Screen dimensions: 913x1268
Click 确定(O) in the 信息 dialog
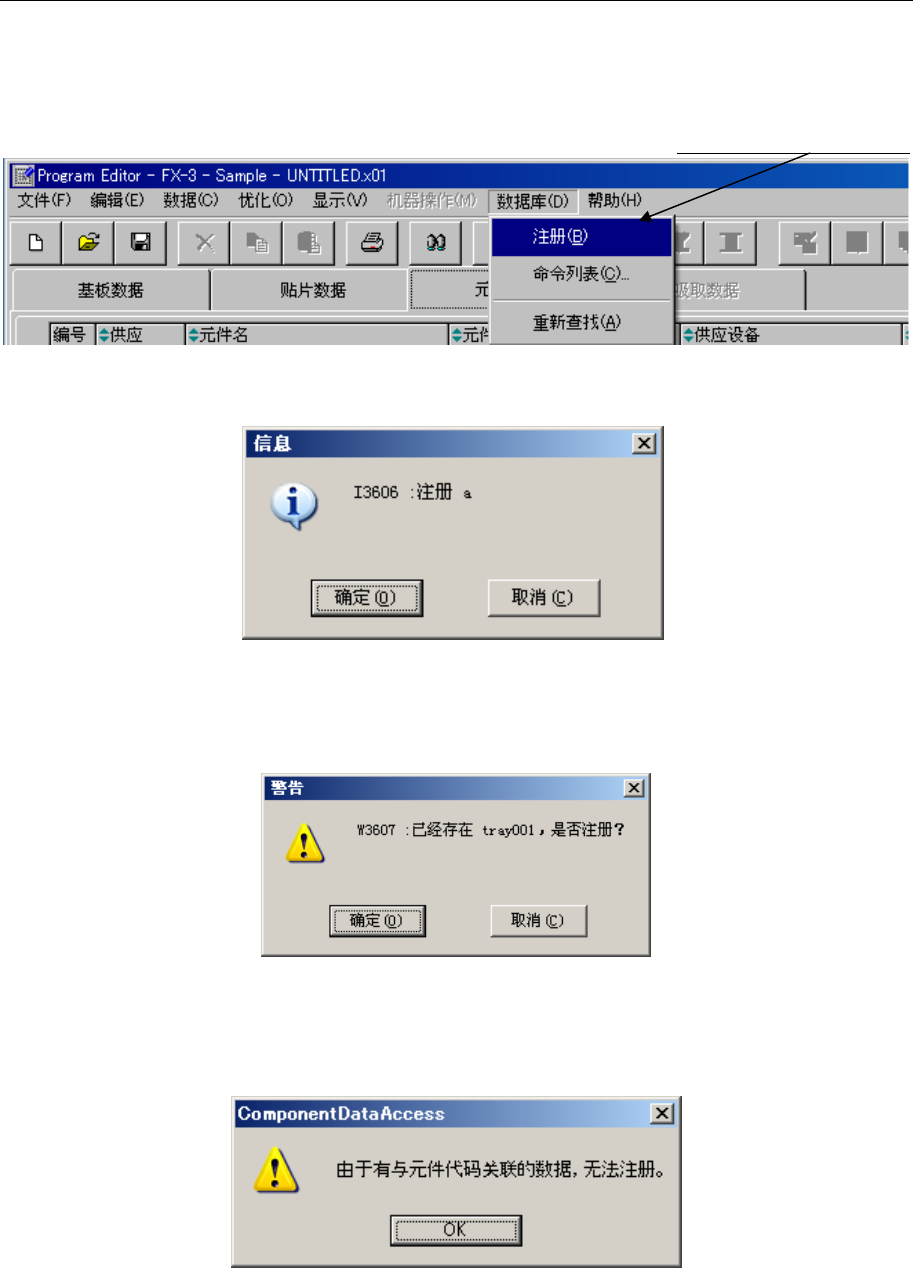click(365, 597)
